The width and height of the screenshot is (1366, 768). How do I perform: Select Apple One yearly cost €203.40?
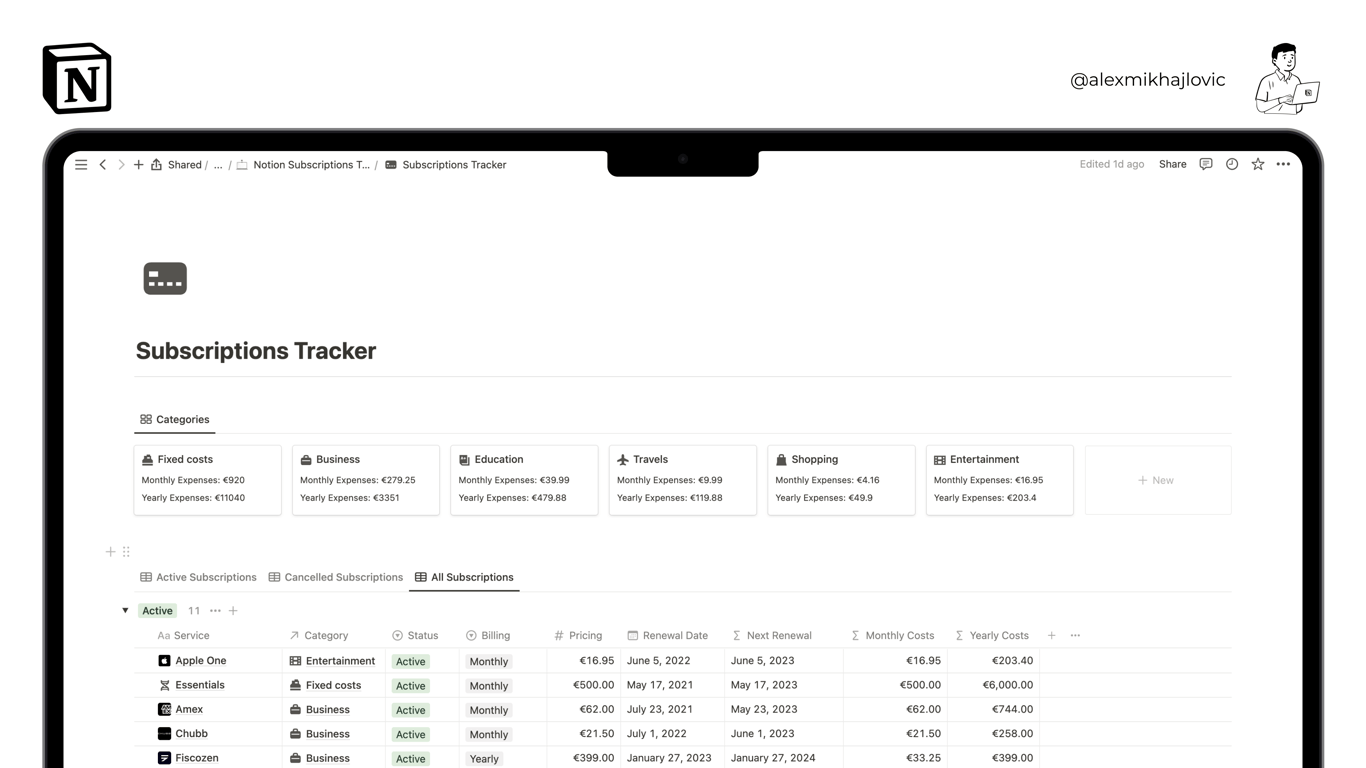1012,661
